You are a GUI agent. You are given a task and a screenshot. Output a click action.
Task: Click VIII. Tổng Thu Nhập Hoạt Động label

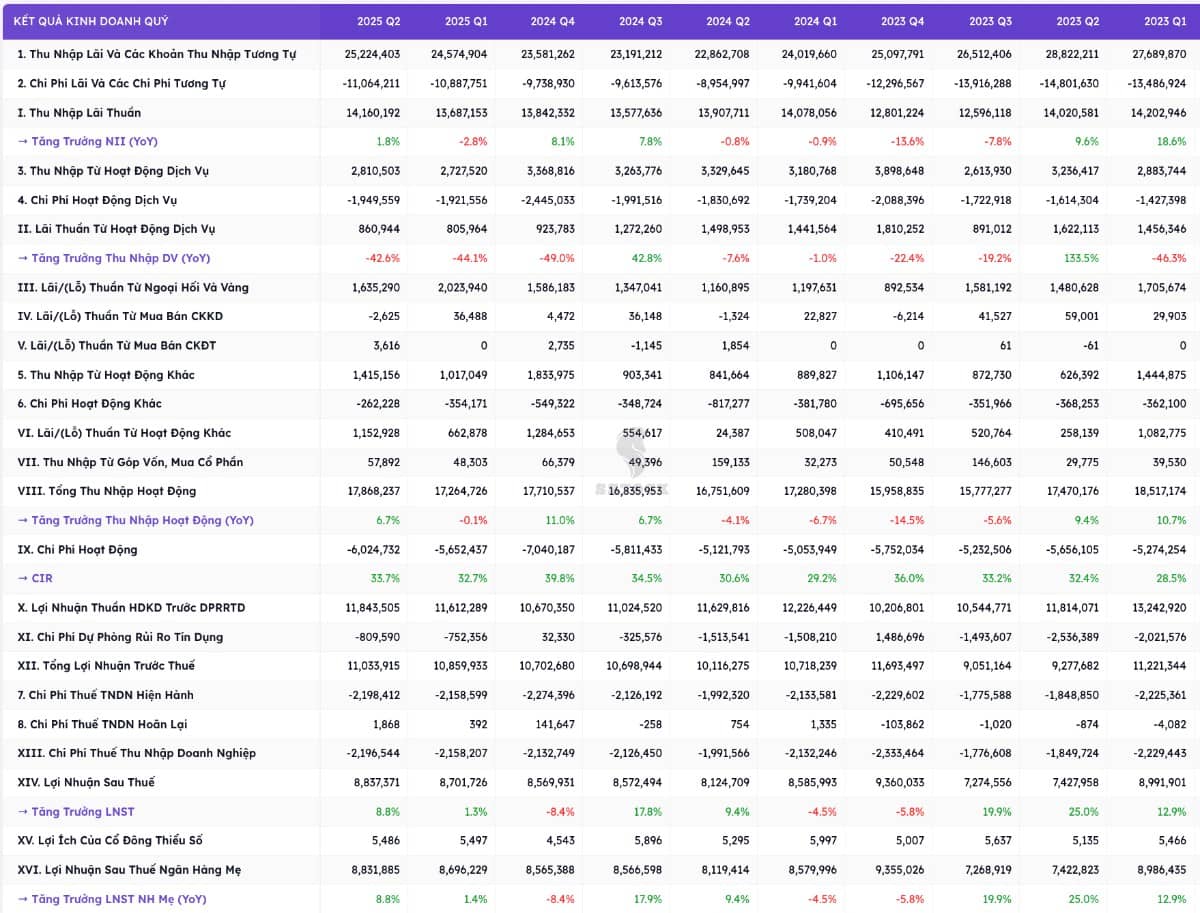tap(106, 491)
